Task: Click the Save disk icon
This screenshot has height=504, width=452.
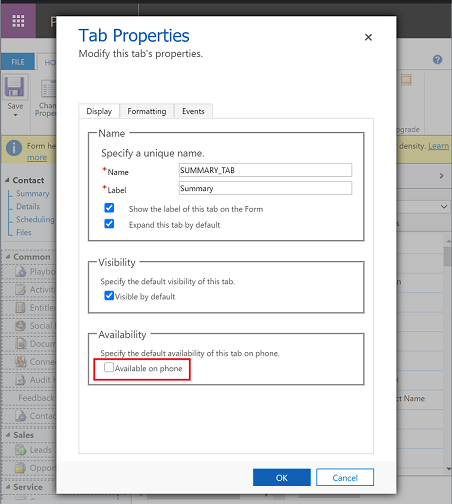Action: 14,87
